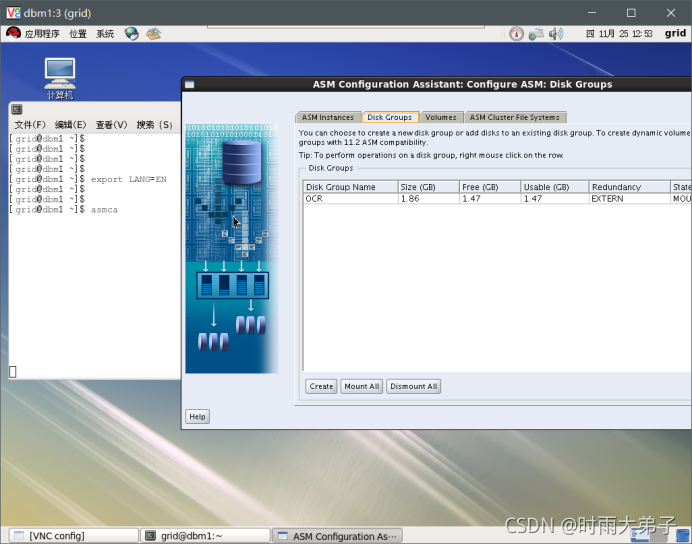Select the OCR disk group row

pyautogui.click(x=497, y=199)
